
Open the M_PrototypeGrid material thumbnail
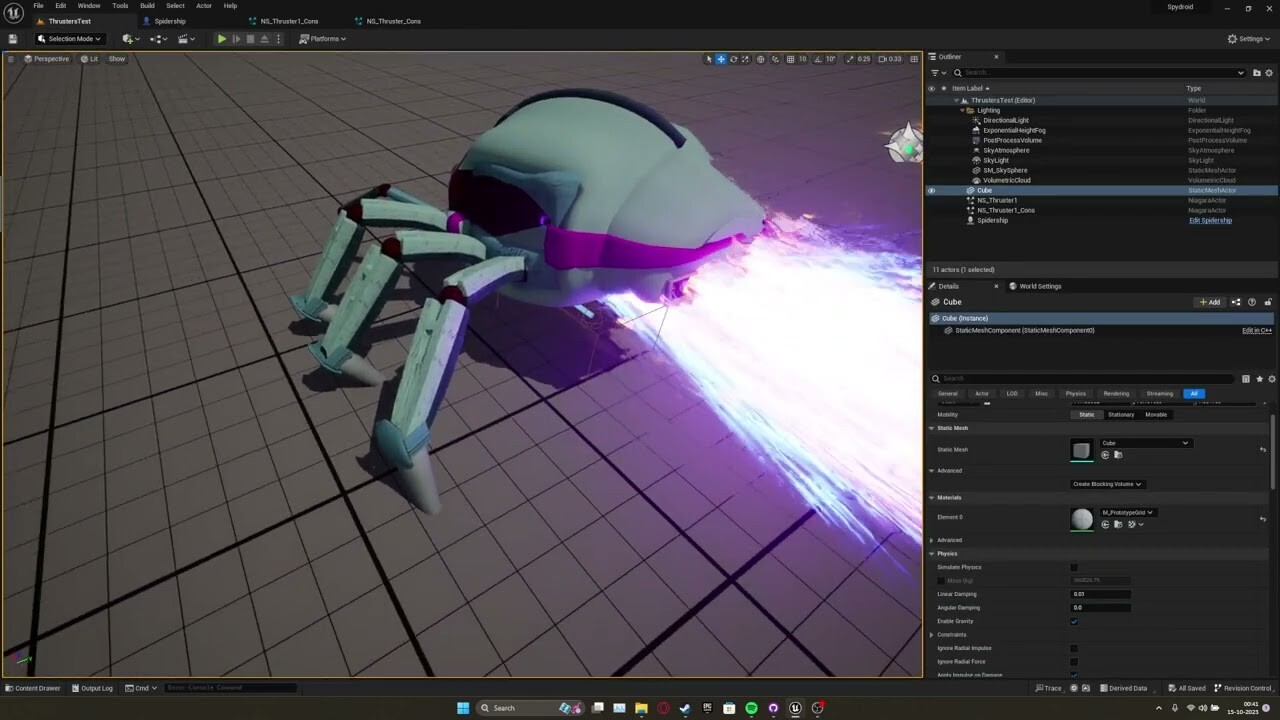(x=1082, y=519)
